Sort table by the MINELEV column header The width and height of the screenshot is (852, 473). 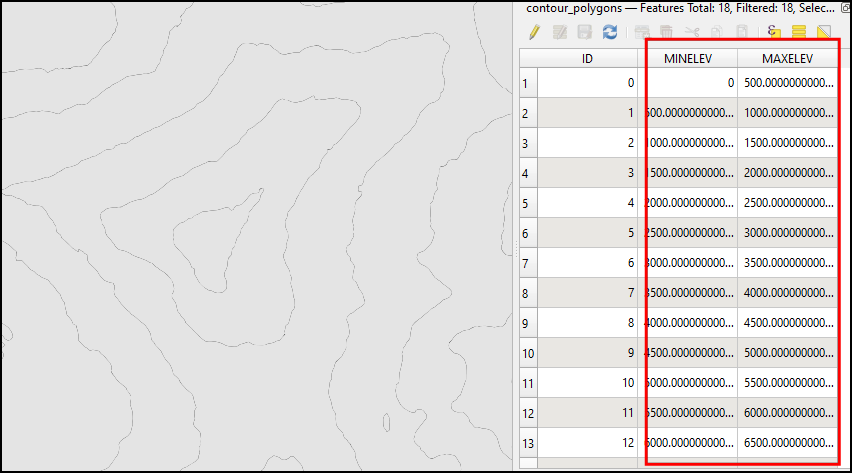pos(687,58)
